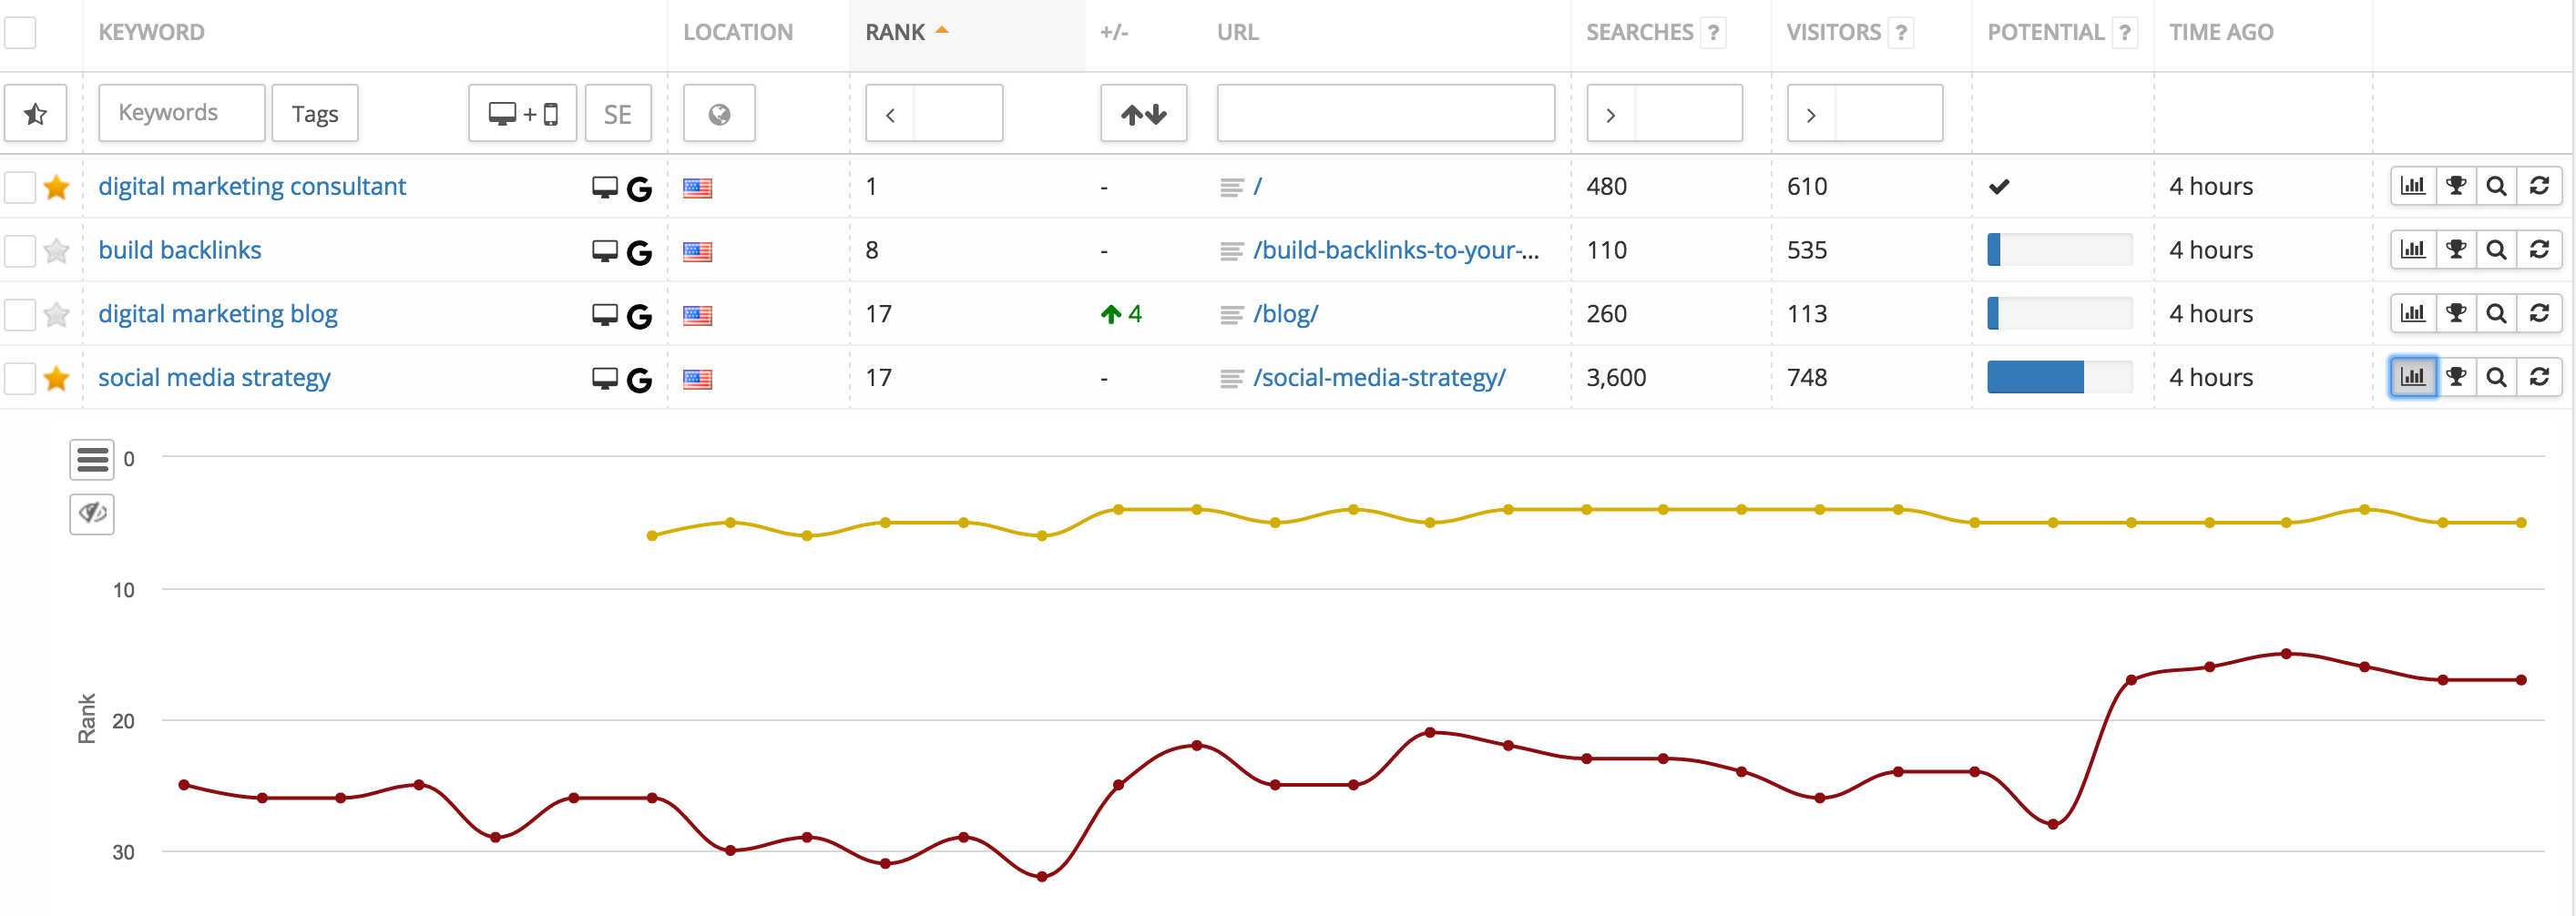Viewport: 2576px width, 916px height.
Task: Click Google icon in build backlinks row
Action: pos(639,252)
